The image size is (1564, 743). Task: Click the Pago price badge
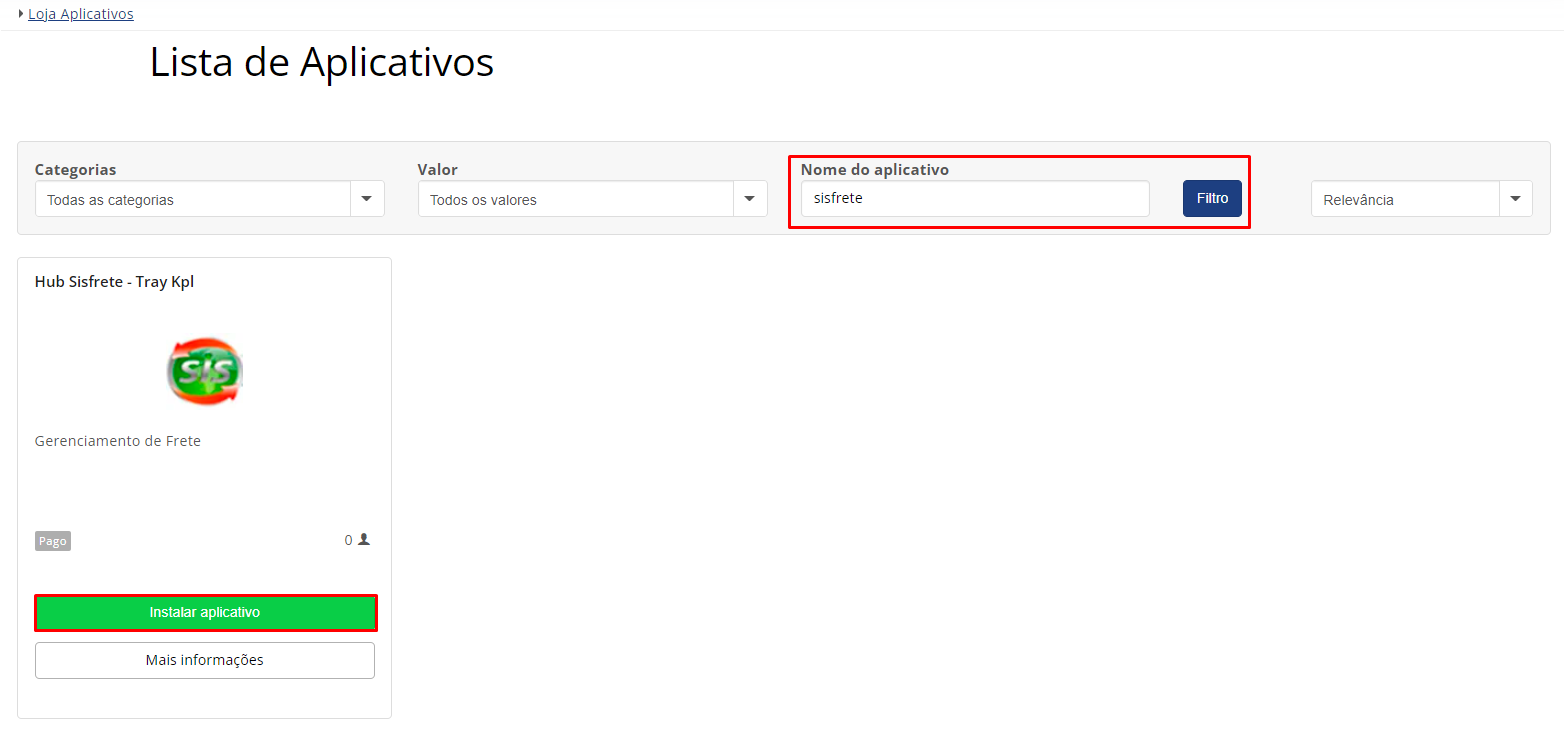tap(53, 541)
